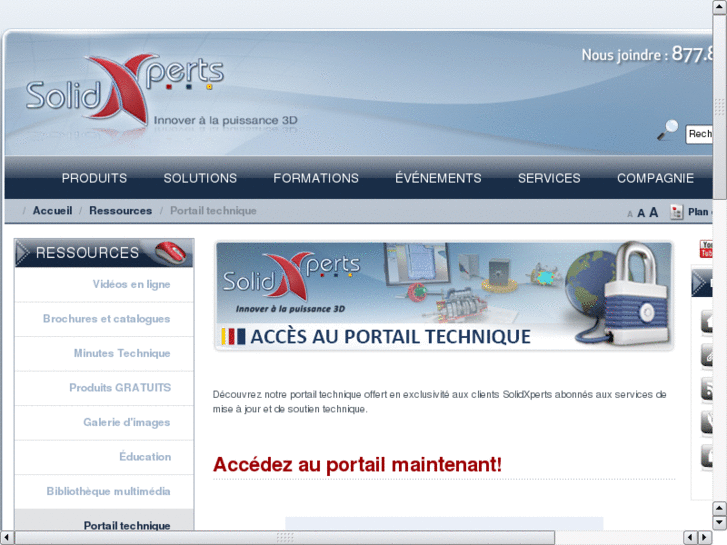The height and width of the screenshot is (545, 727).
Task: Go to Ressources breadcrumb link
Action: pyautogui.click(x=121, y=211)
